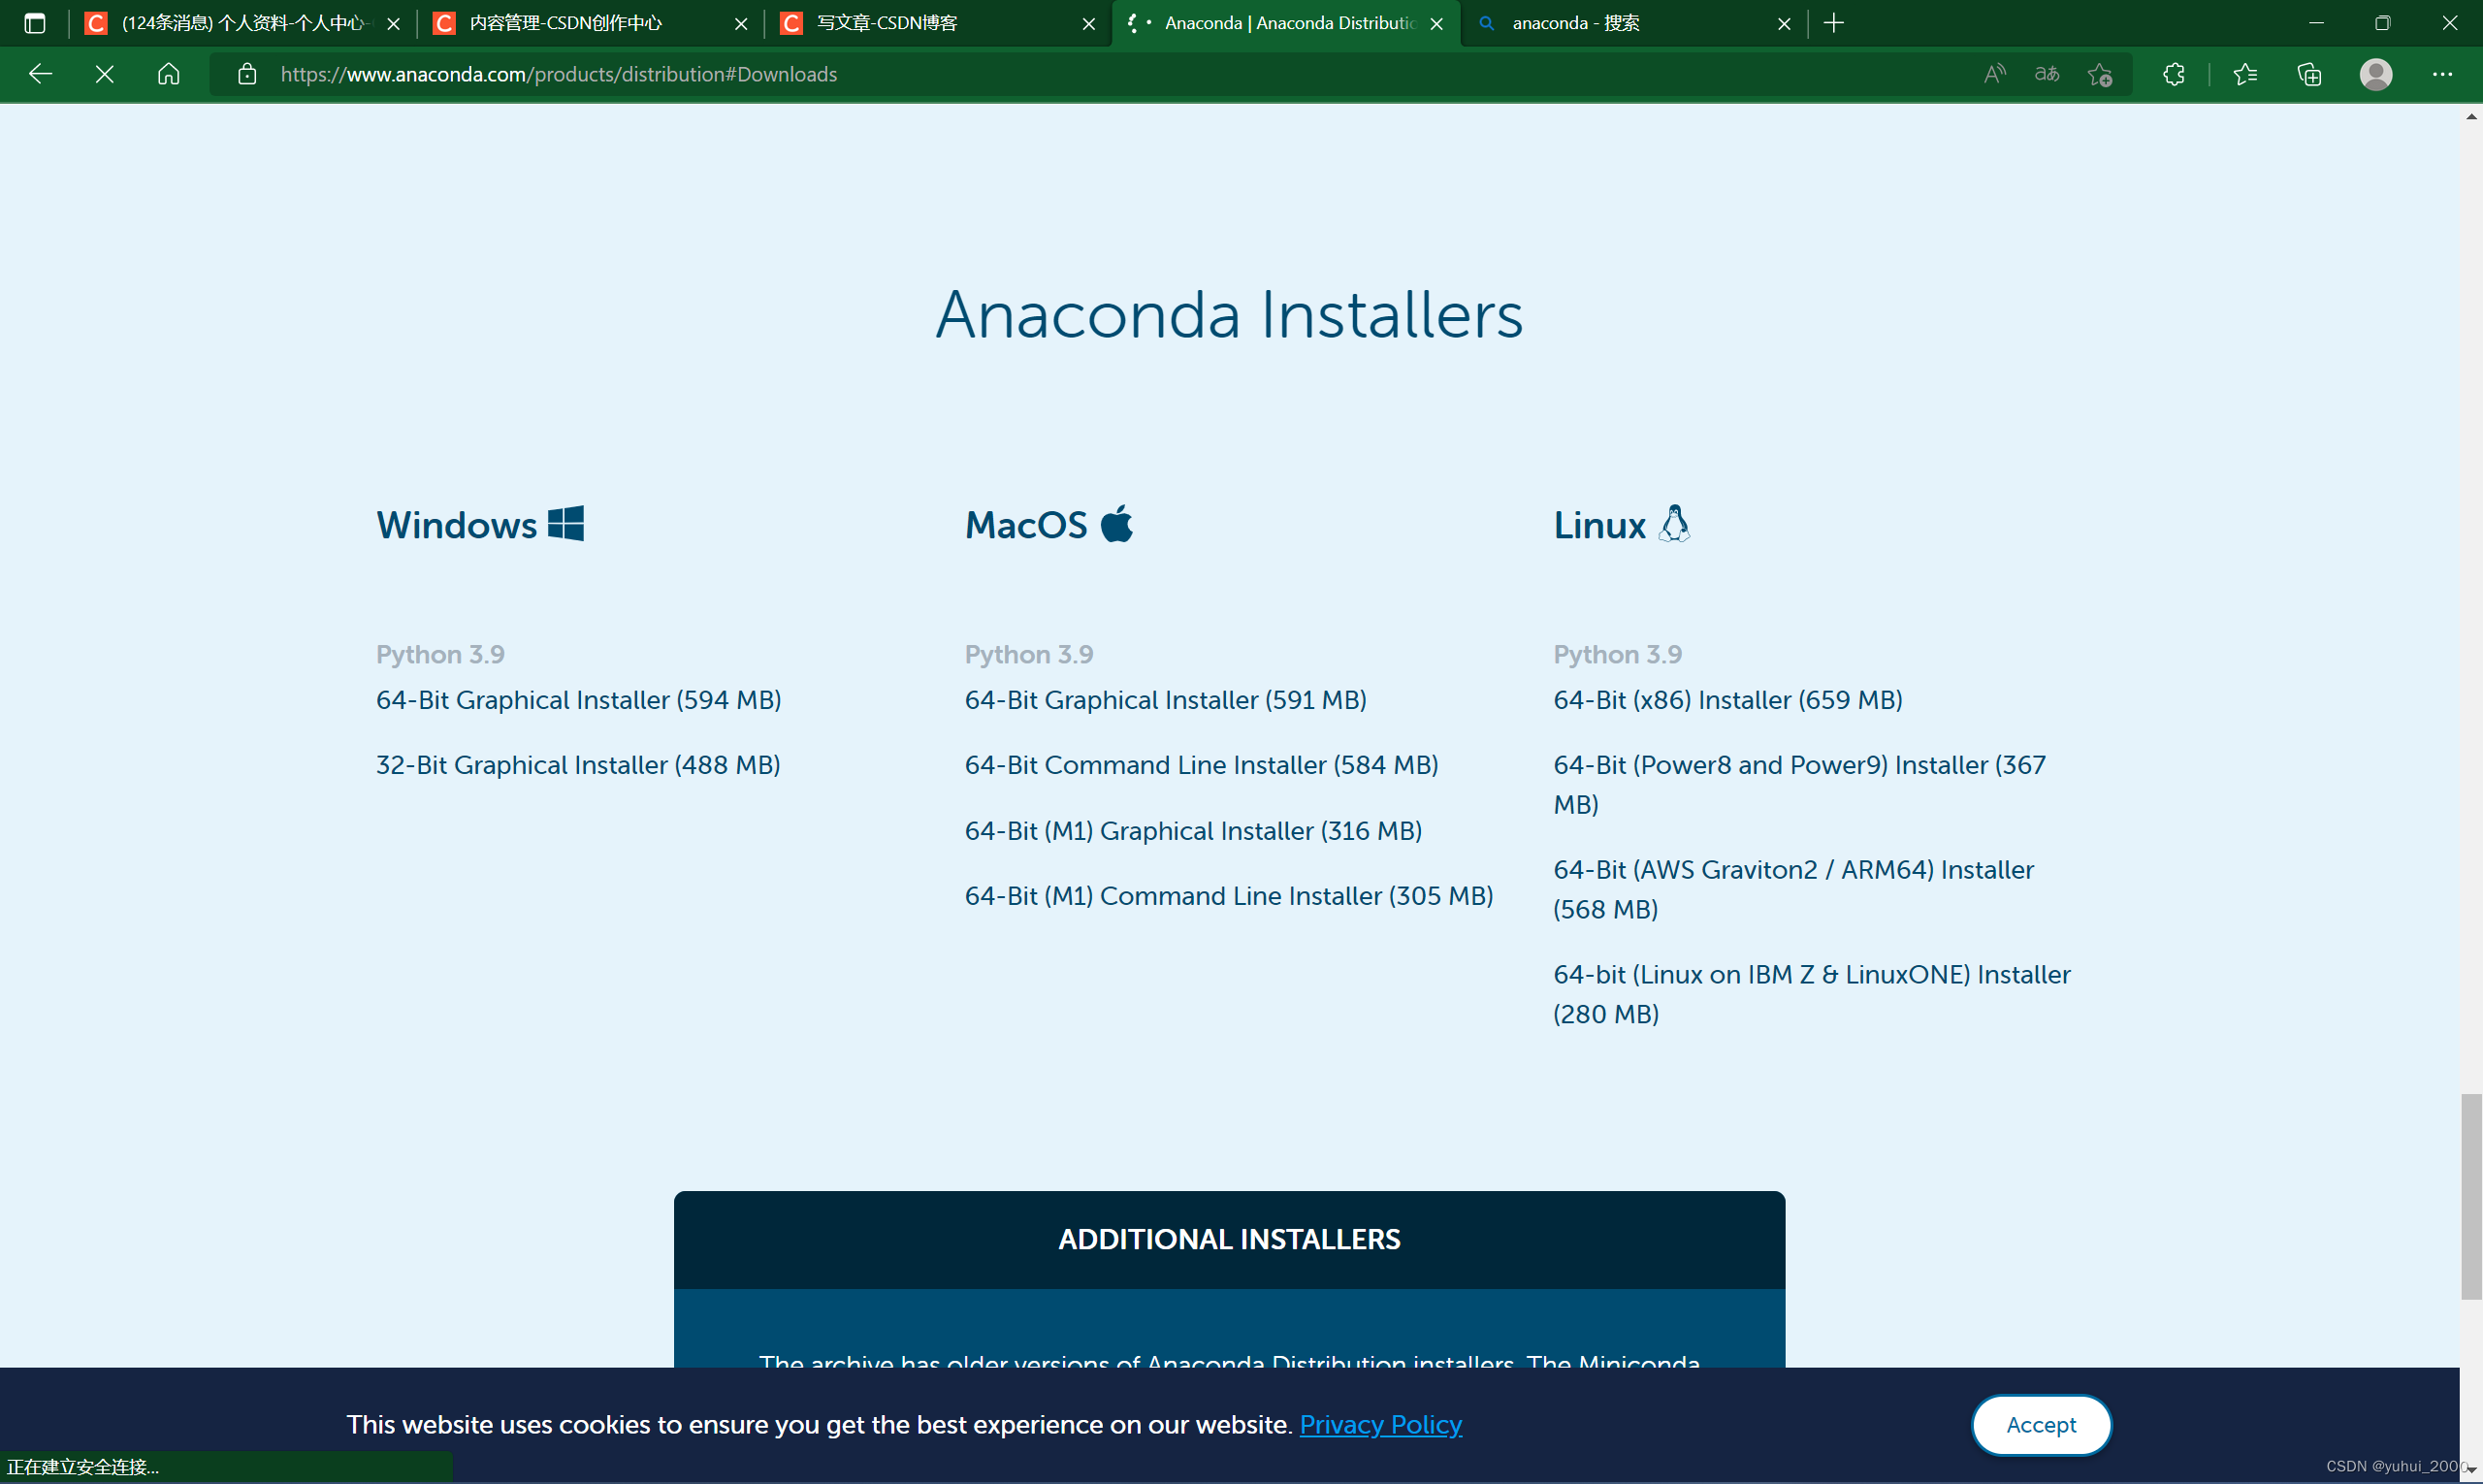The width and height of the screenshot is (2483, 1484).
Task: Click the Linux column heading text
Action: 1599,525
